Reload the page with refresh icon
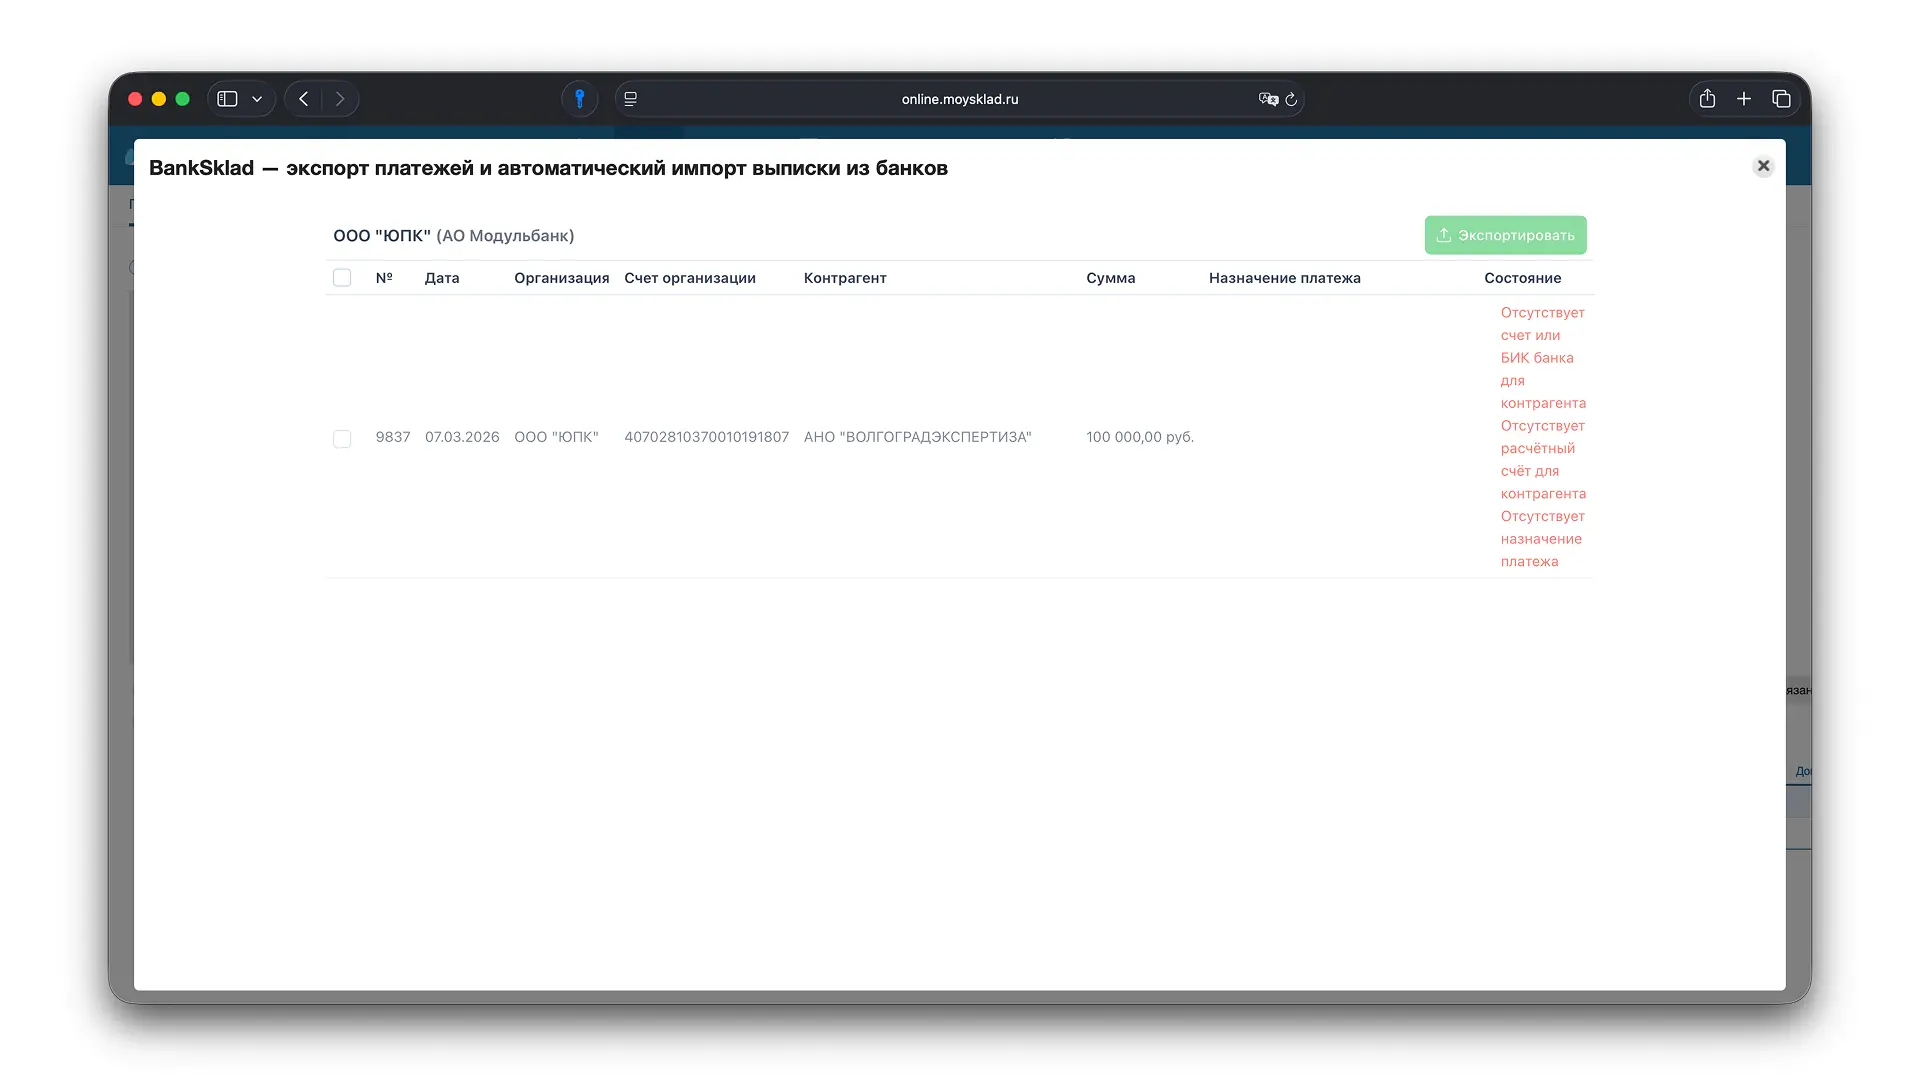Screen dimensions: 1920x1080 pos(1291,99)
